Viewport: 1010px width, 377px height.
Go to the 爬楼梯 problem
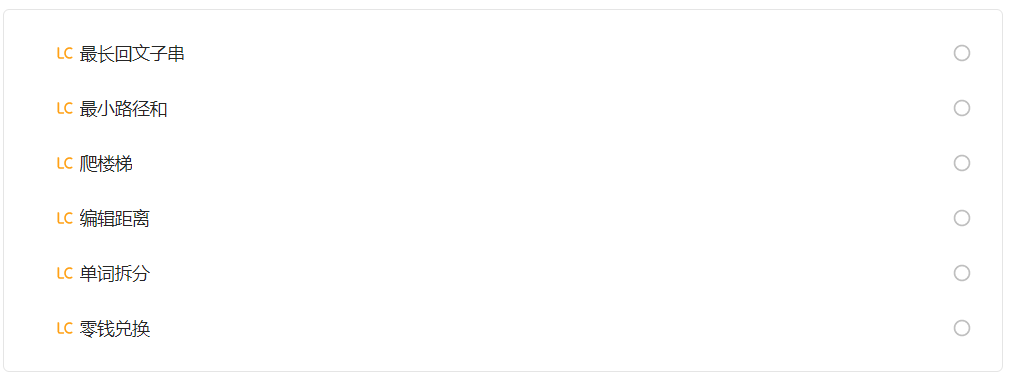pos(106,164)
